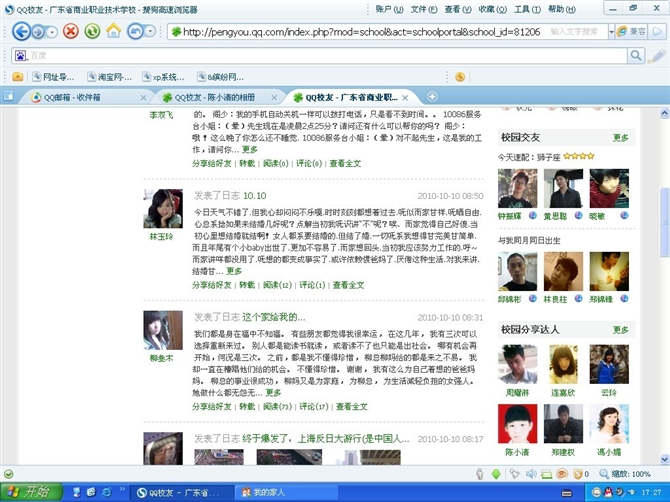Open the xp系统... bookmark
Screen dimensions: 670x502
click(x=164, y=77)
